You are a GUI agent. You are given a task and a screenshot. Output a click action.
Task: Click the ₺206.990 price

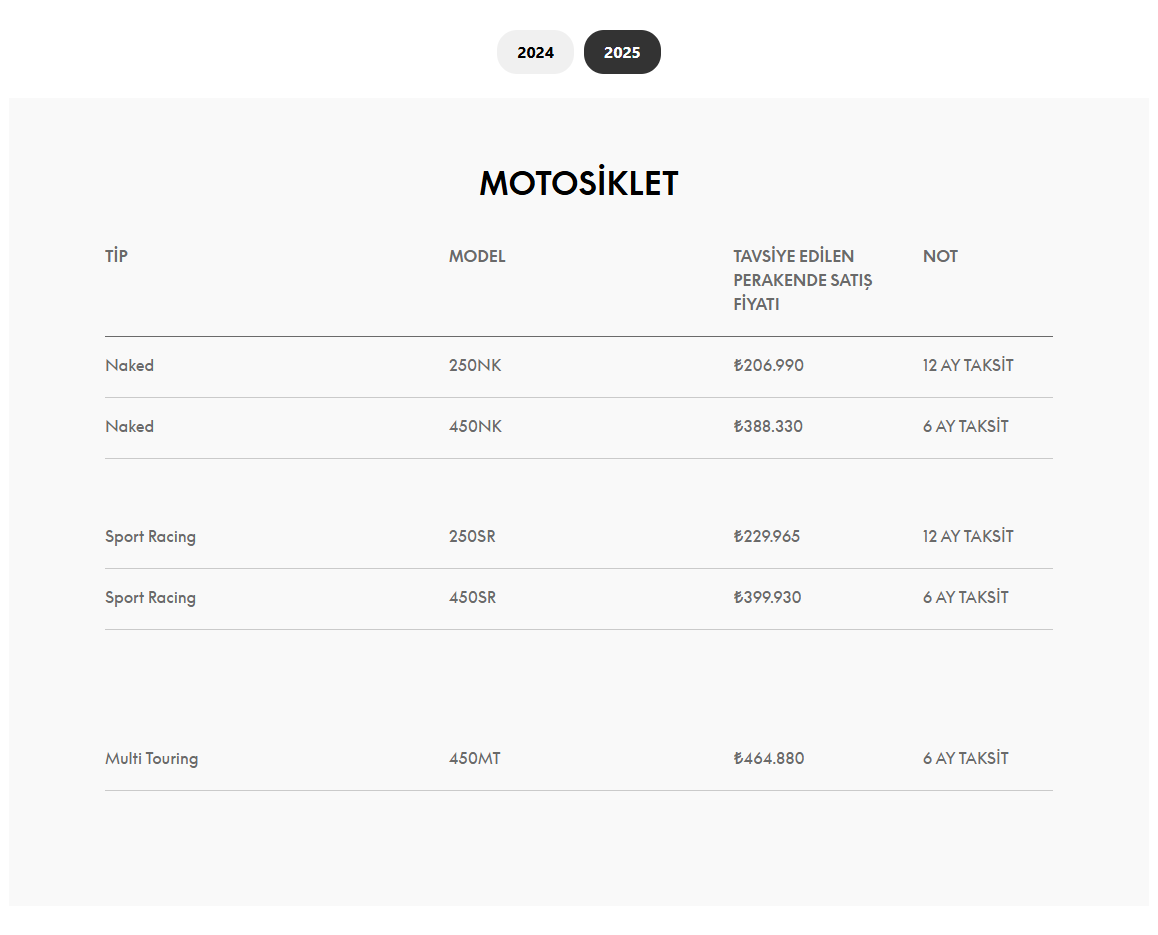tap(769, 366)
